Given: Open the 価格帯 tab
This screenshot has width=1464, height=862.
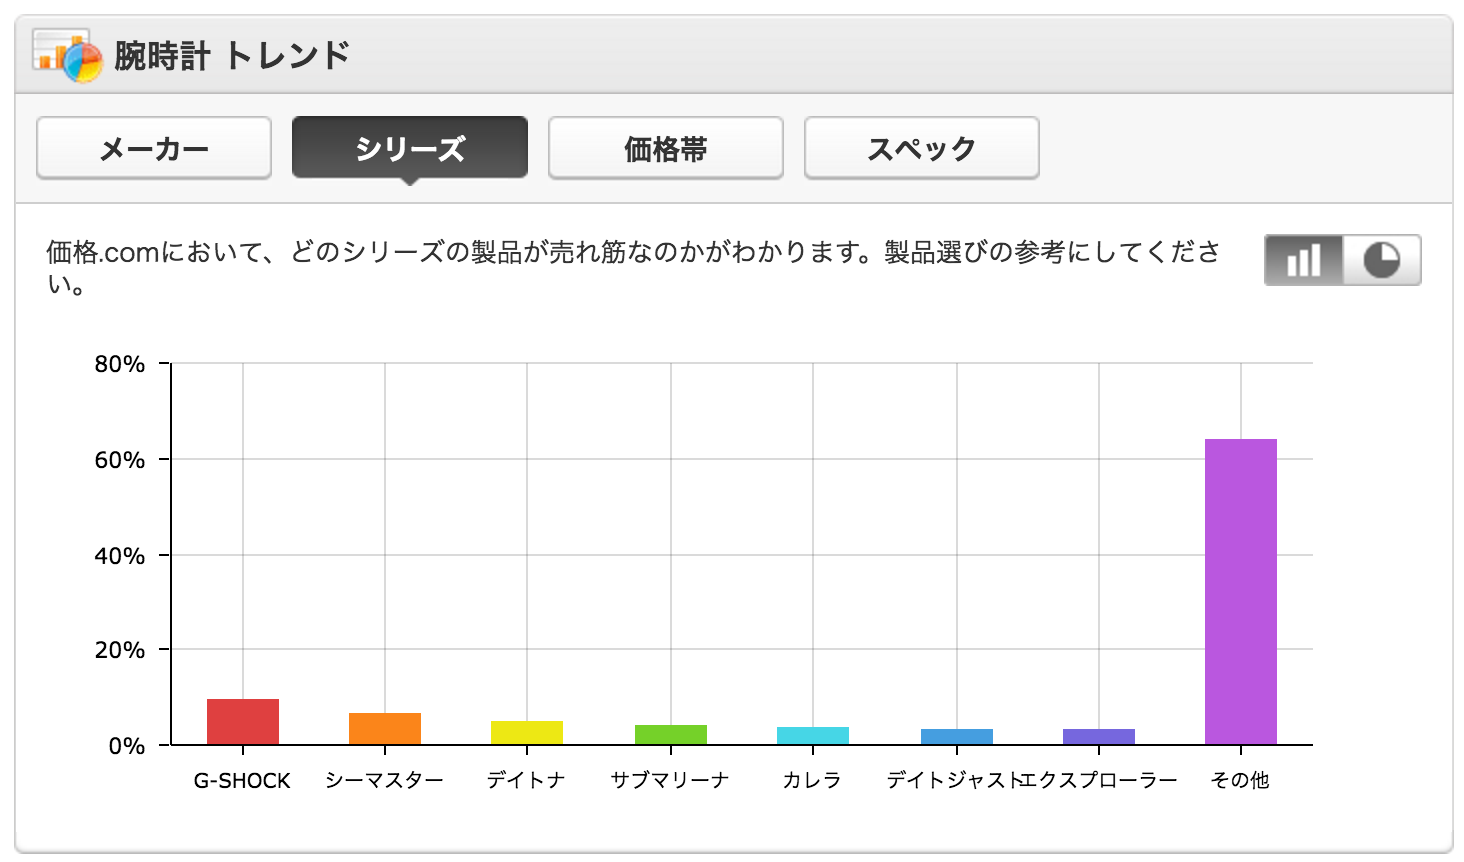Looking at the screenshot, I should point(666,148).
